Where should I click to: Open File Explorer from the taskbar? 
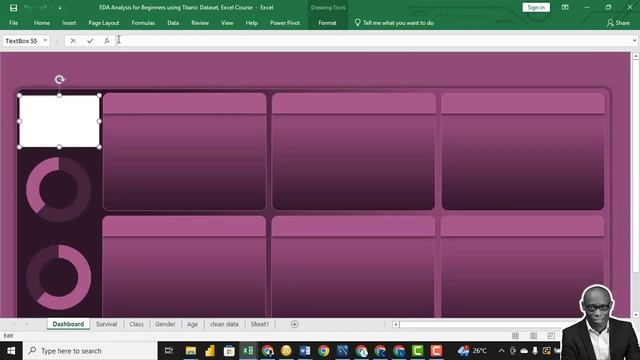[191, 351]
